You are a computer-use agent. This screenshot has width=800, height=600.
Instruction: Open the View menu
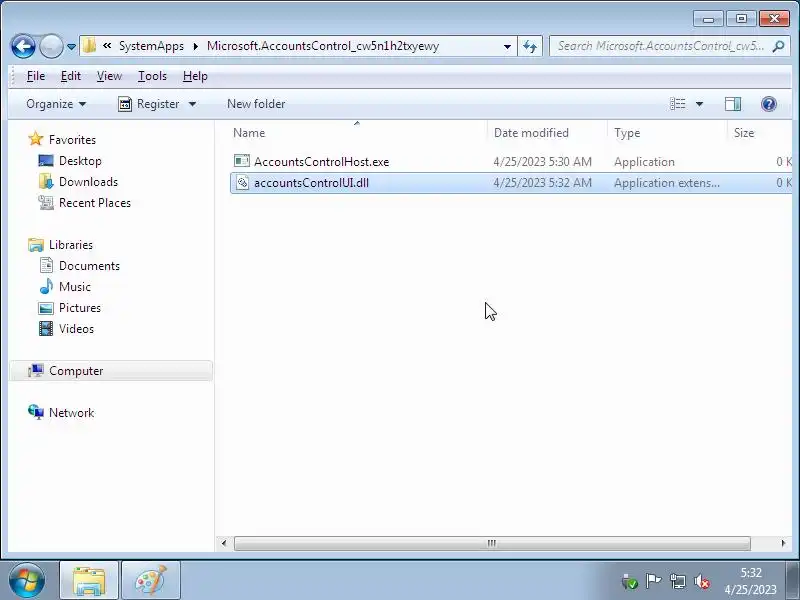coord(109,76)
